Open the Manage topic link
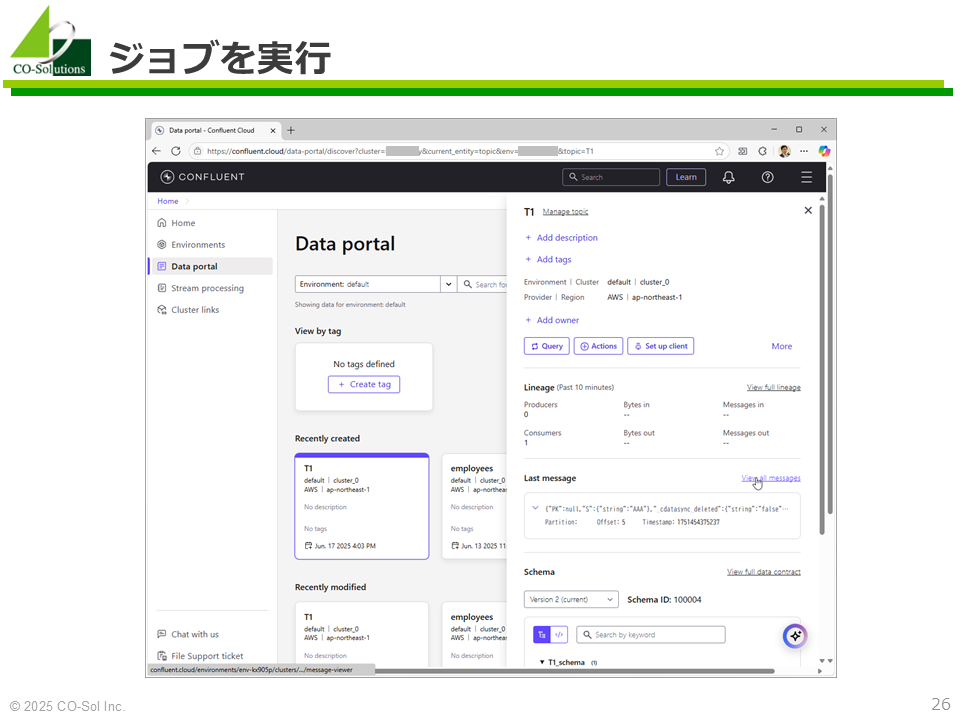960x720 pixels. 565,212
